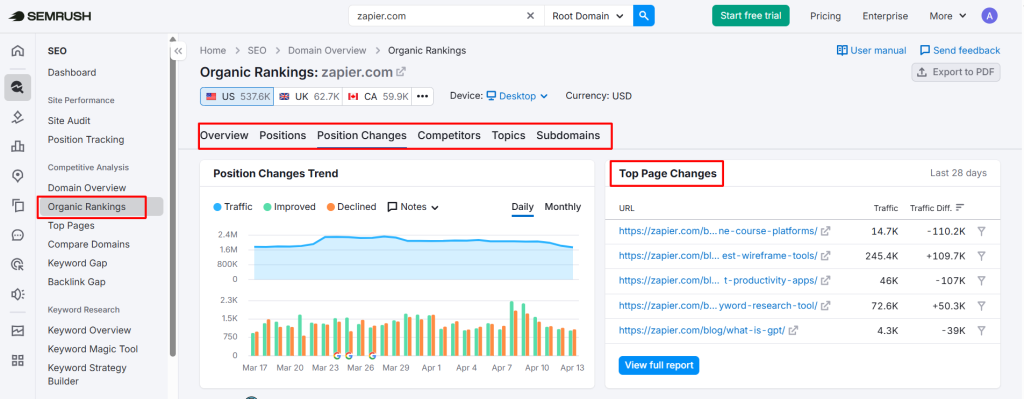Image resolution: width=1024 pixels, height=399 pixels.
Task: Open external link for productivity-apps URL
Action: pyautogui.click(x=825, y=281)
